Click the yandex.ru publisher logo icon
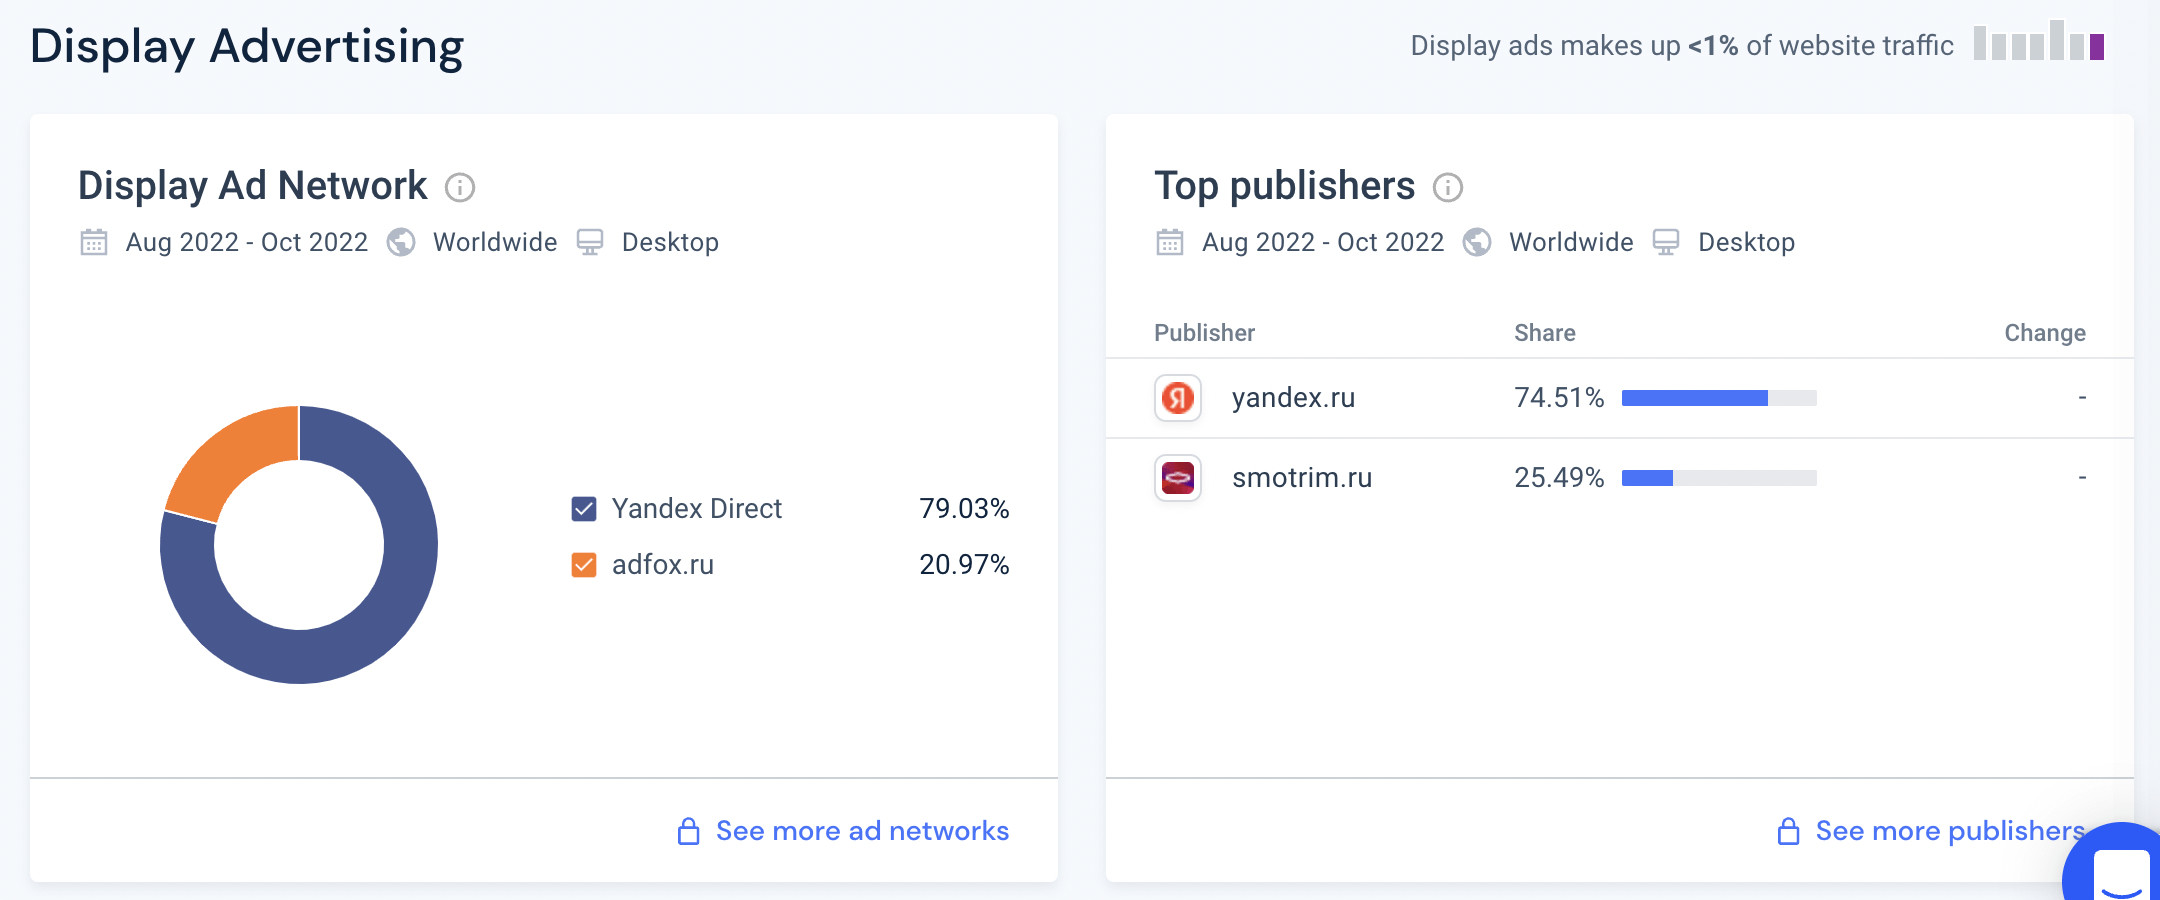Viewport: 2160px width, 900px height. point(1178,398)
